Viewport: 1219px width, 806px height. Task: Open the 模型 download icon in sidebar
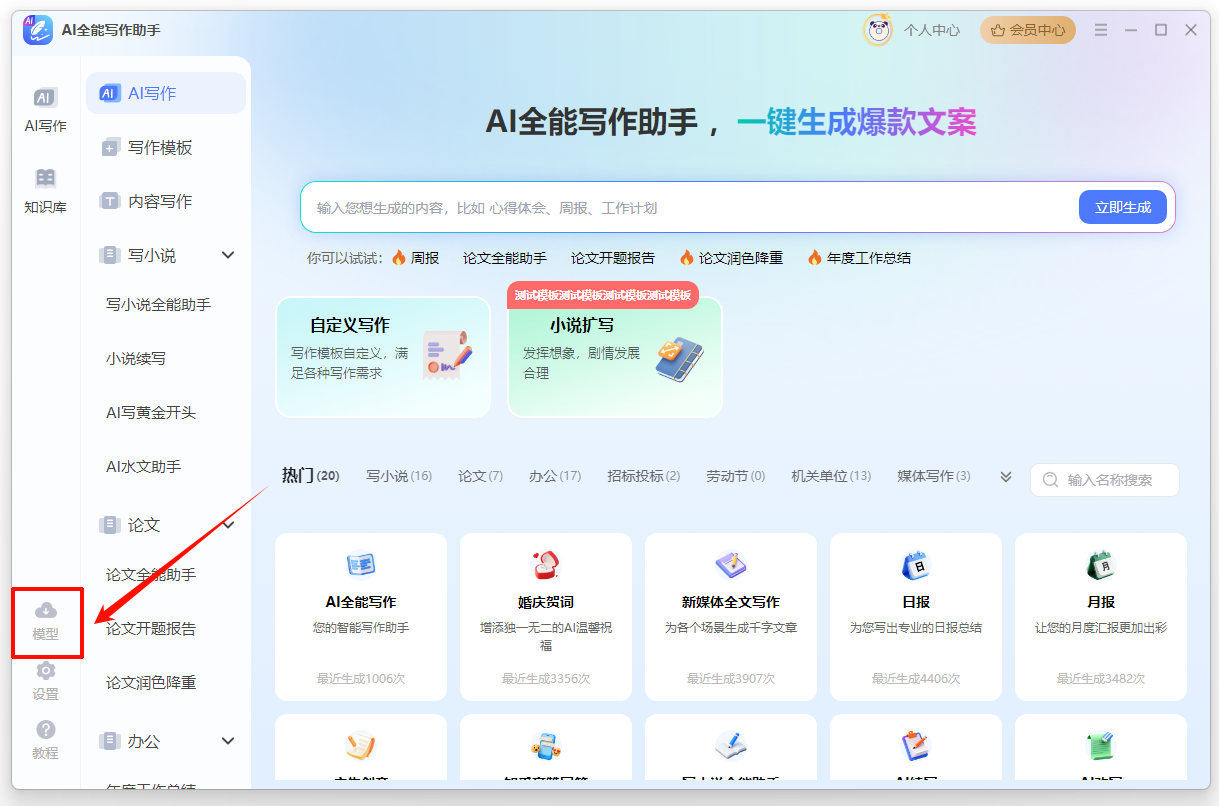coord(46,611)
